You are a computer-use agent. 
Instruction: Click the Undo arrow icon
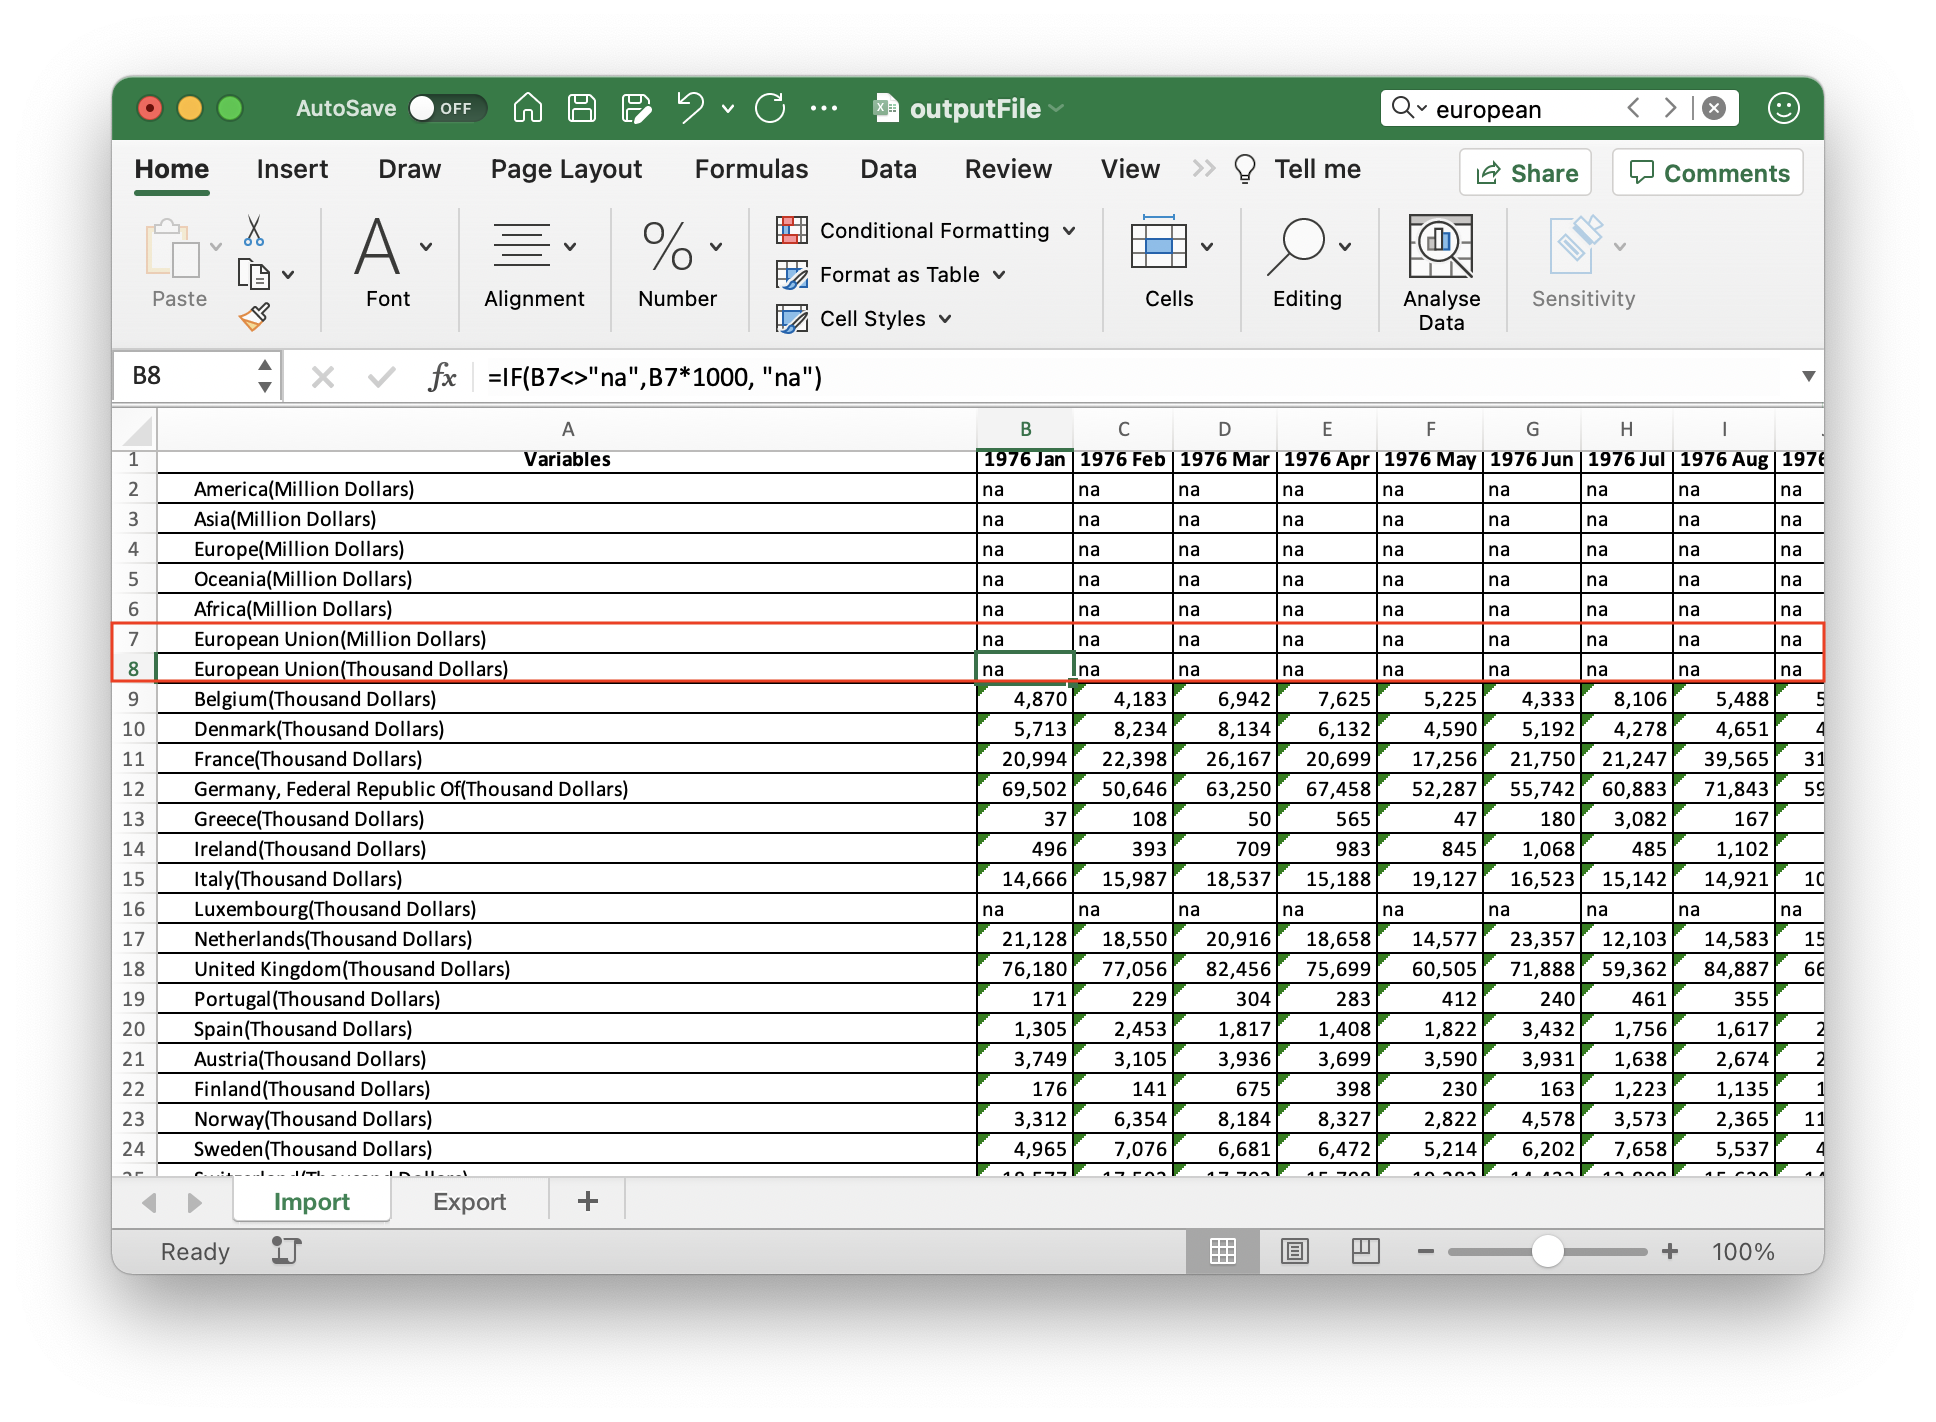point(690,108)
